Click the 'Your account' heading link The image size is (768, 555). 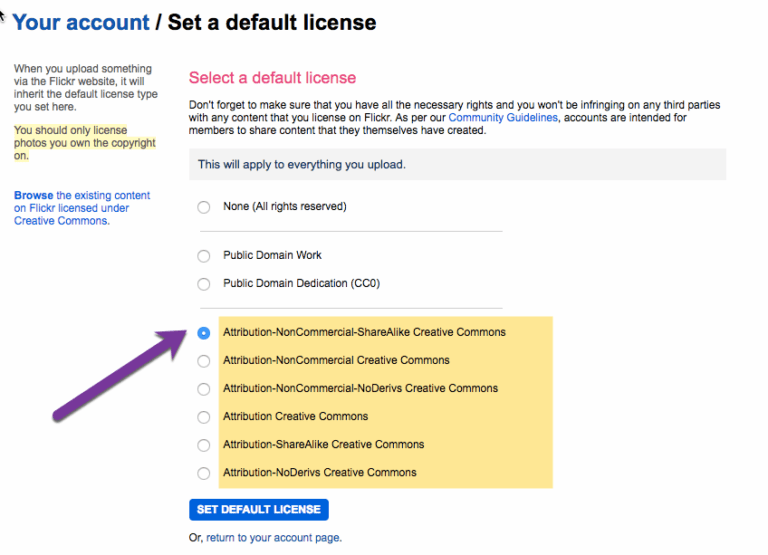pyautogui.click(x=80, y=22)
